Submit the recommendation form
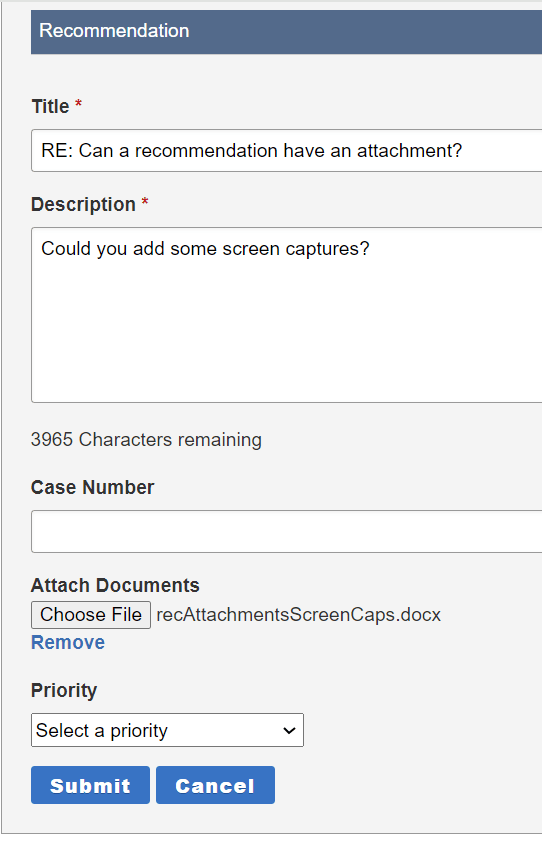Image resolution: width=542 pixels, height=841 pixels. (x=90, y=785)
